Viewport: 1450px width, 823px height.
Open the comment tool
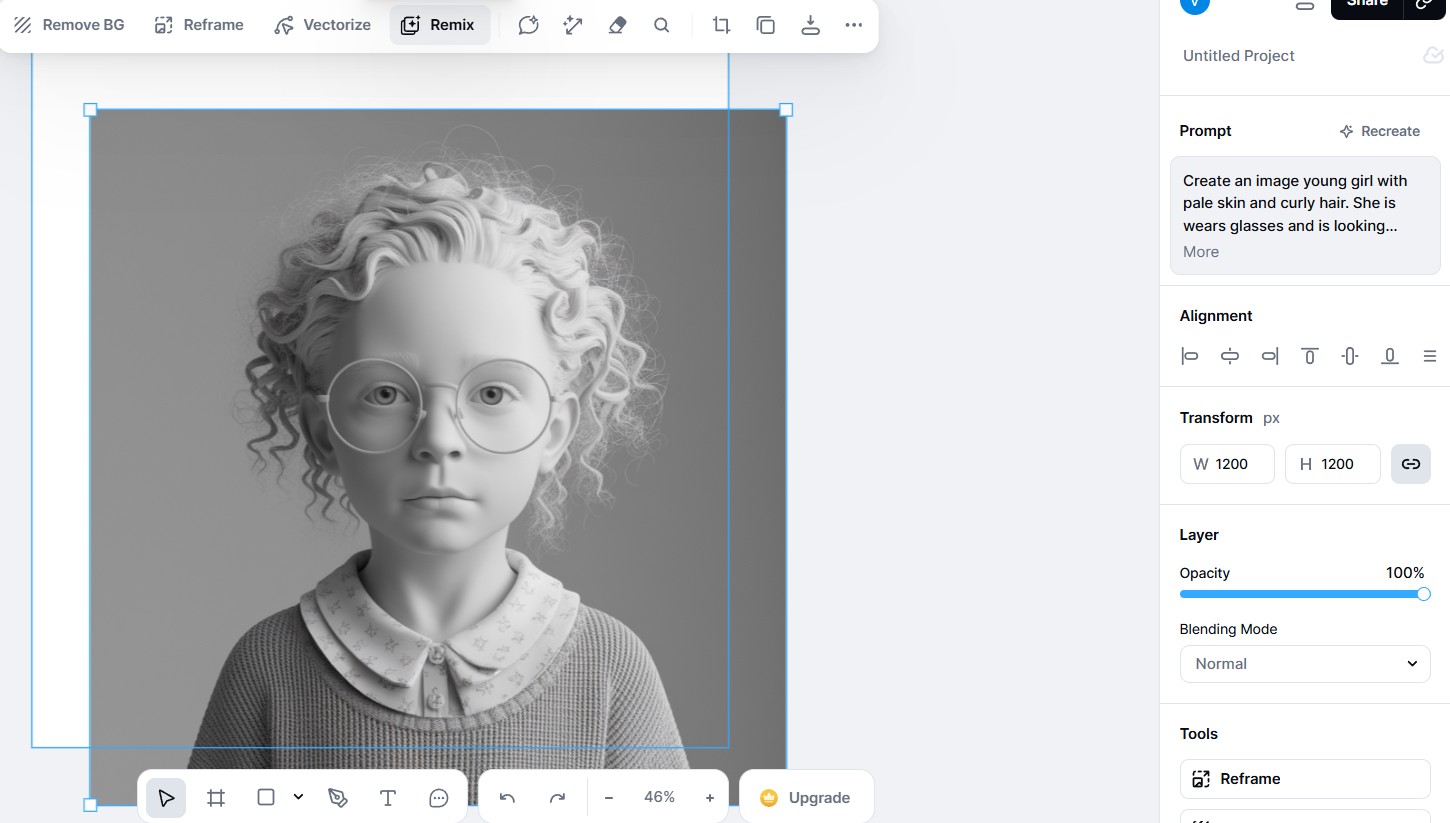tap(438, 797)
